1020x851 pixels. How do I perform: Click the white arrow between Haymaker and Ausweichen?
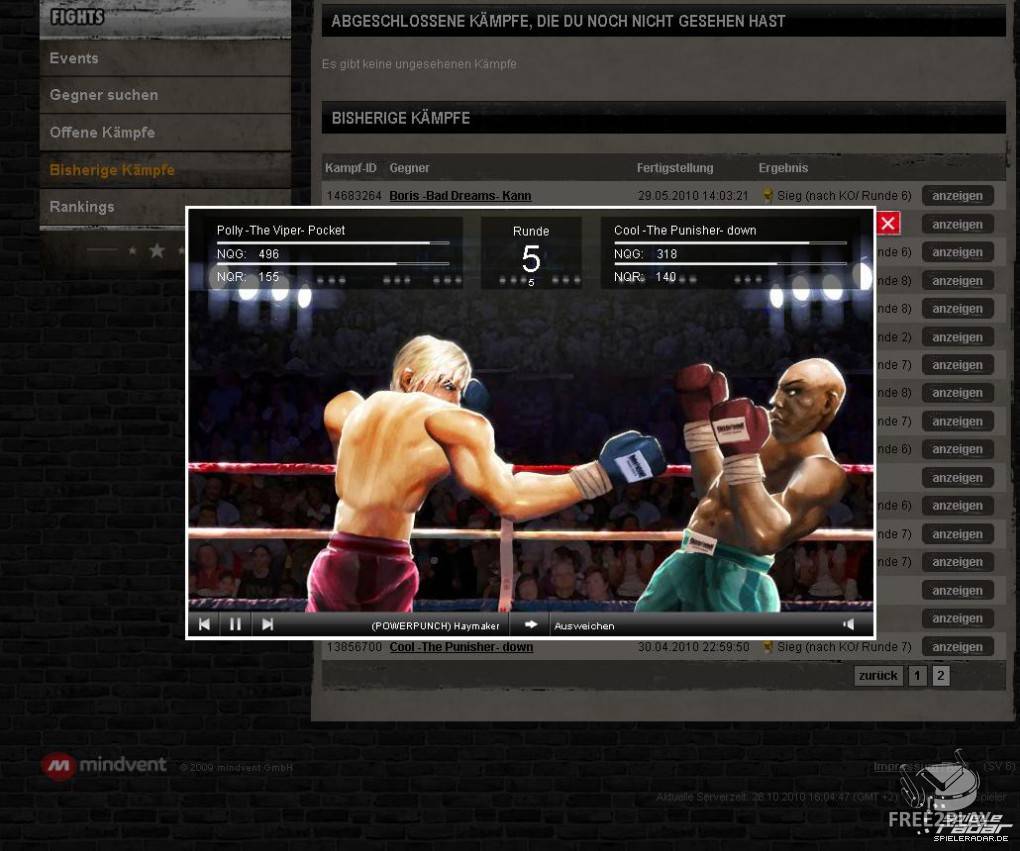pos(531,625)
